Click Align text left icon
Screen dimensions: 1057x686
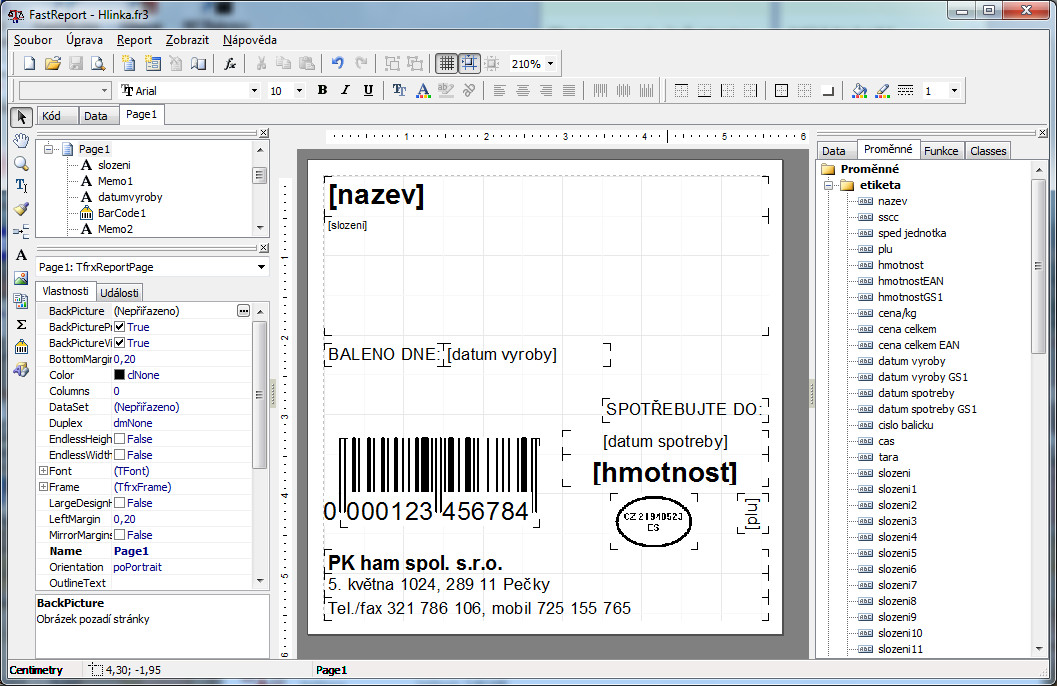pos(500,90)
